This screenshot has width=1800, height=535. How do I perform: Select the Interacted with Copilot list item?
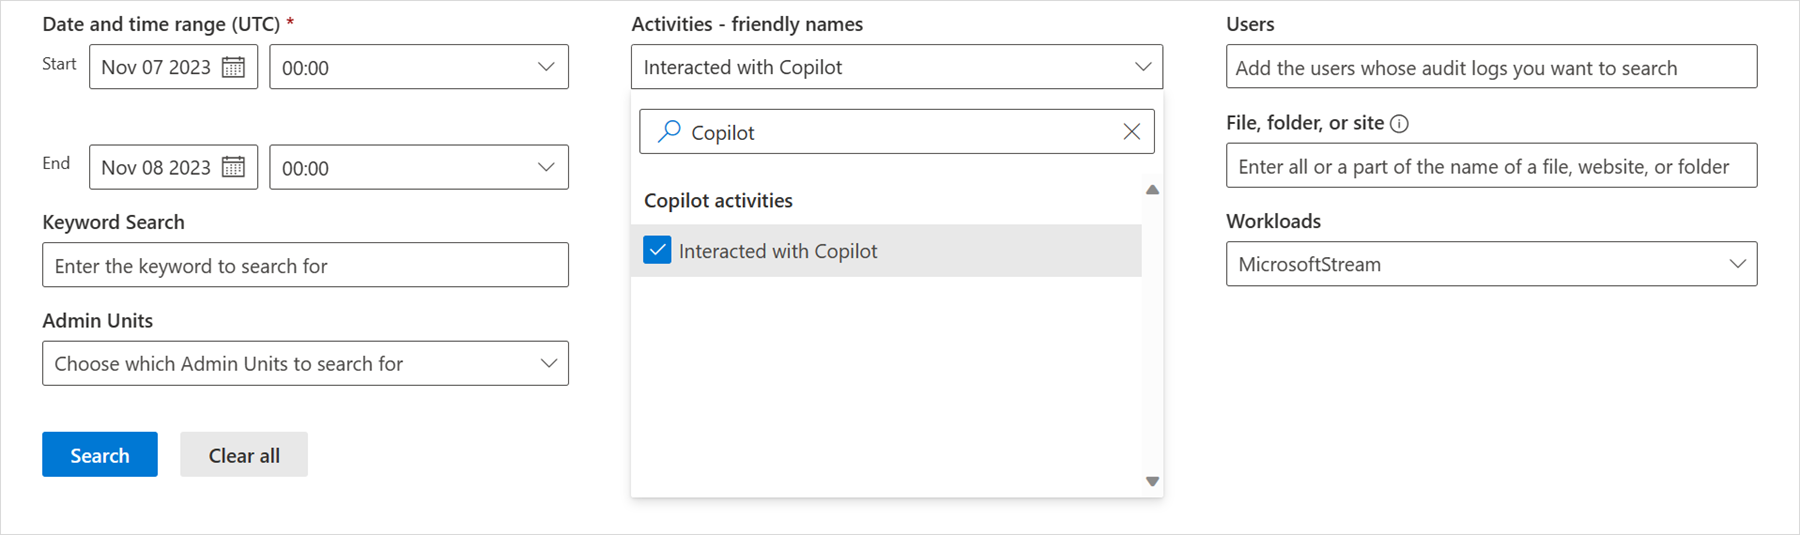[x=777, y=251]
